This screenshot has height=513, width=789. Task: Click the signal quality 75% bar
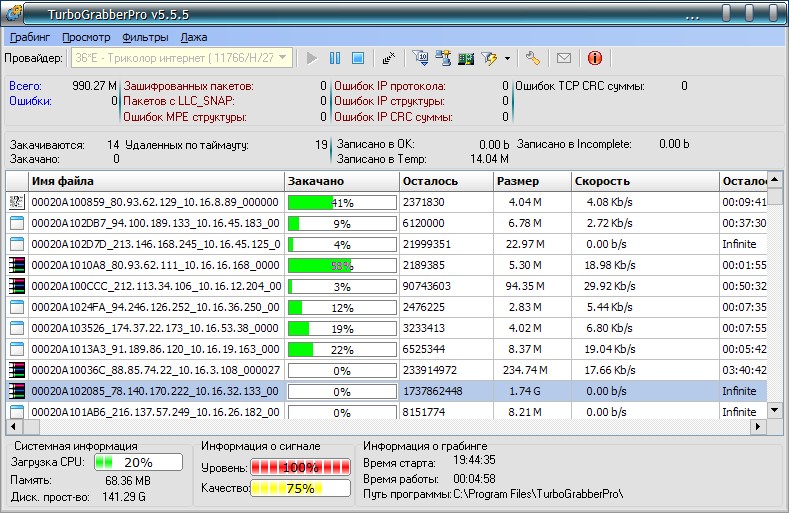tap(300, 488)
